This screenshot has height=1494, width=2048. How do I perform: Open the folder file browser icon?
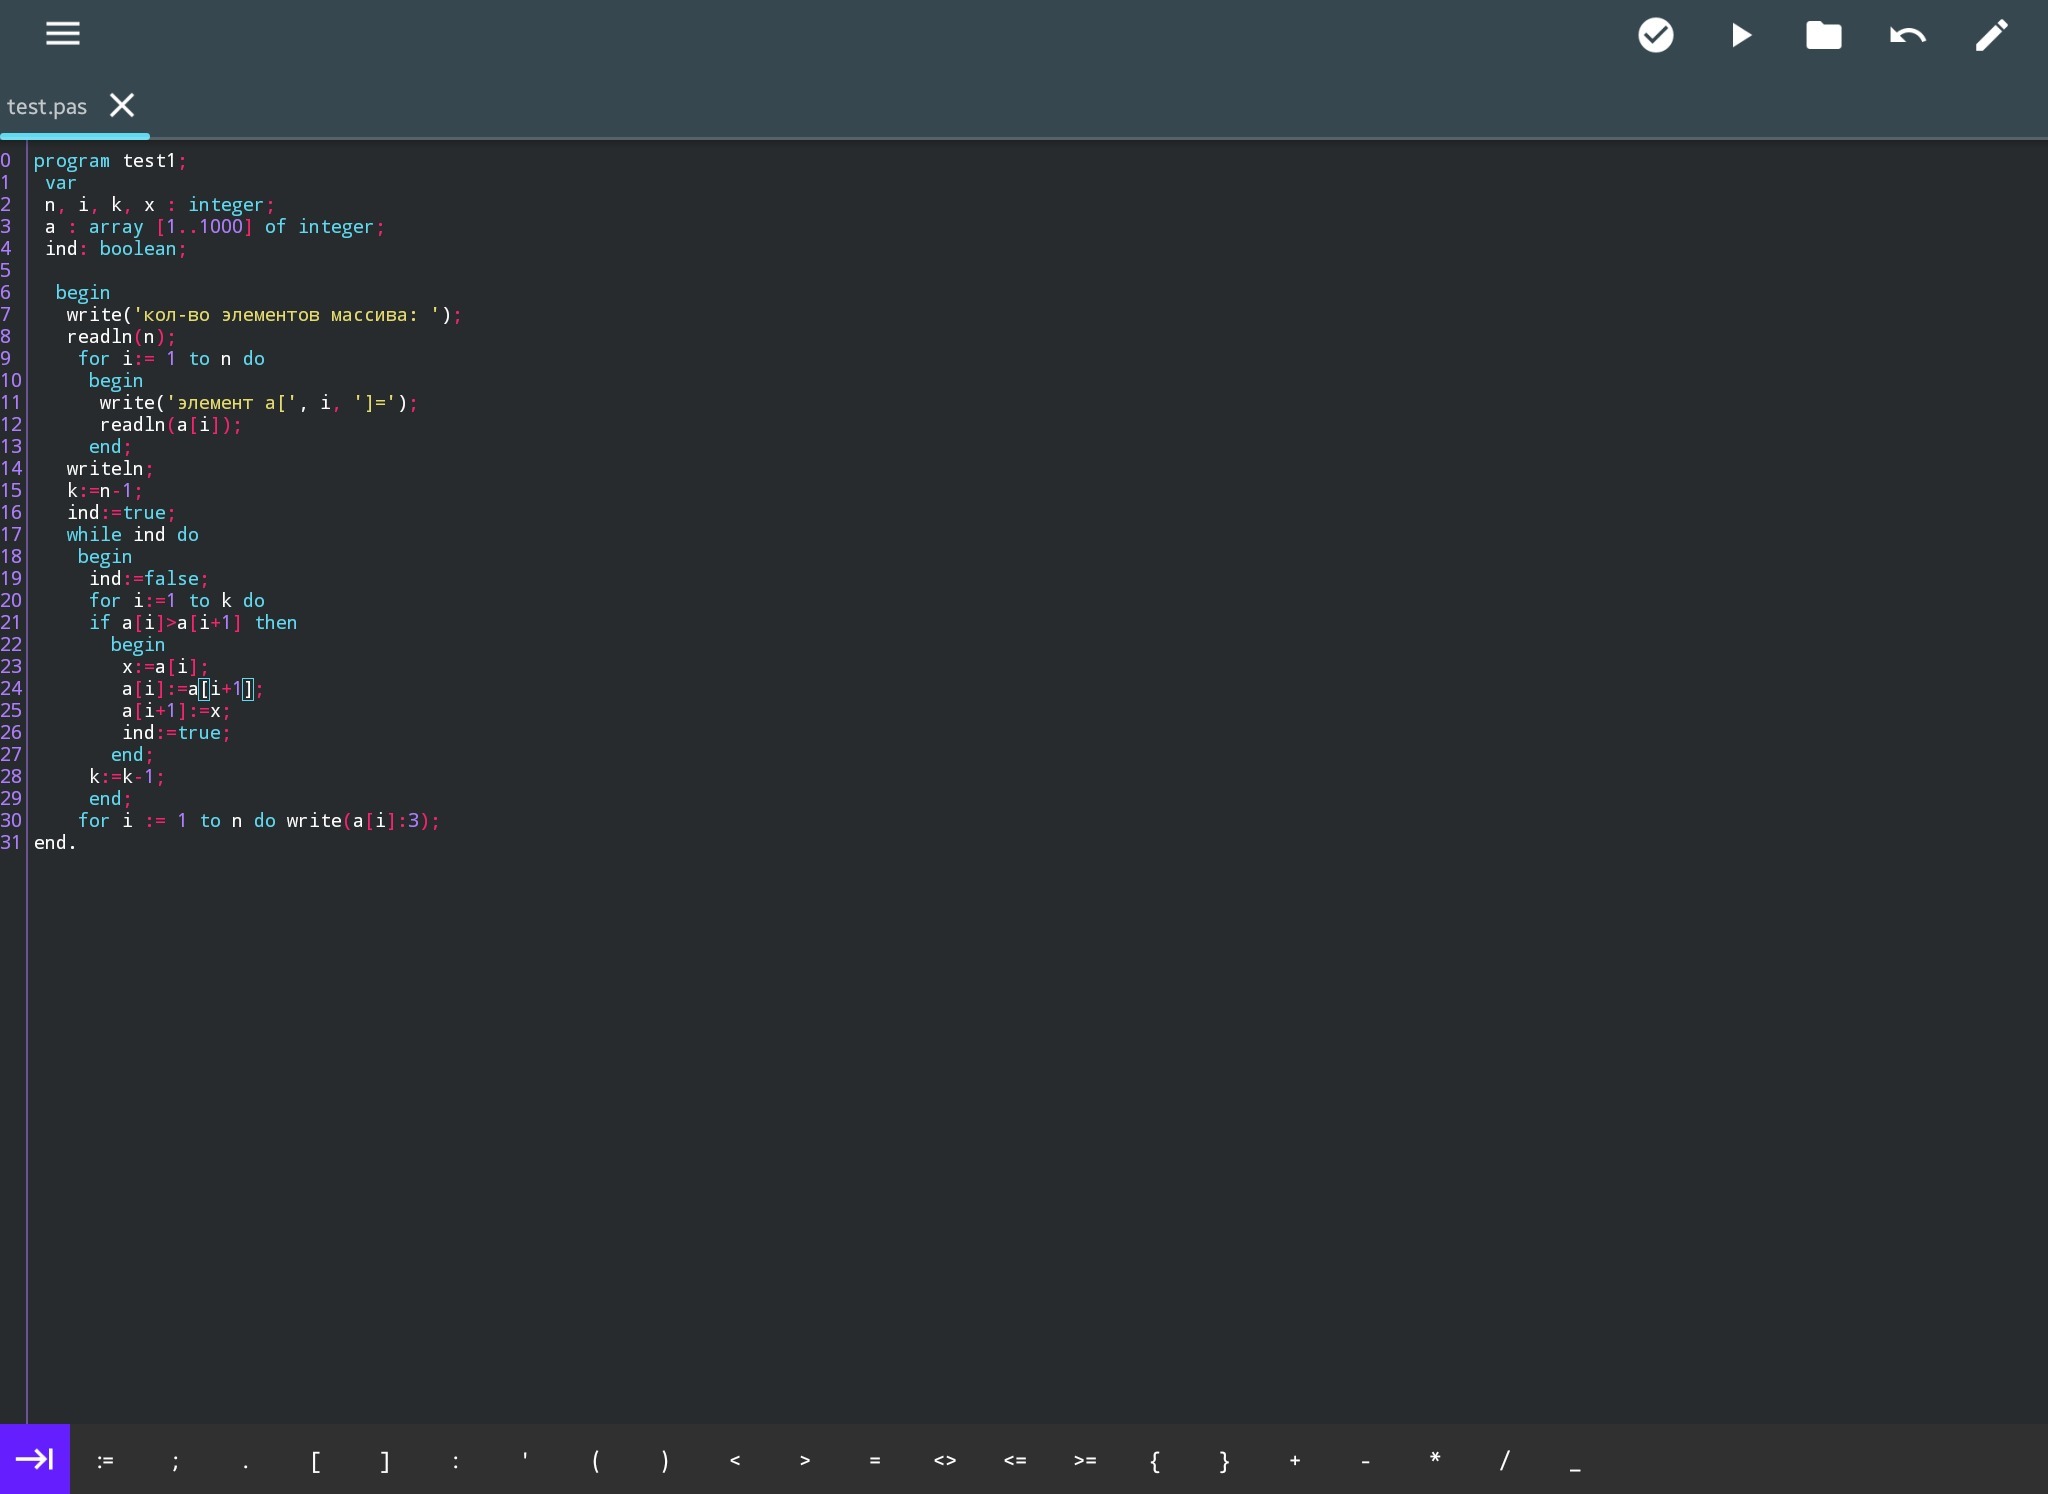click(x=1824, y=35)
